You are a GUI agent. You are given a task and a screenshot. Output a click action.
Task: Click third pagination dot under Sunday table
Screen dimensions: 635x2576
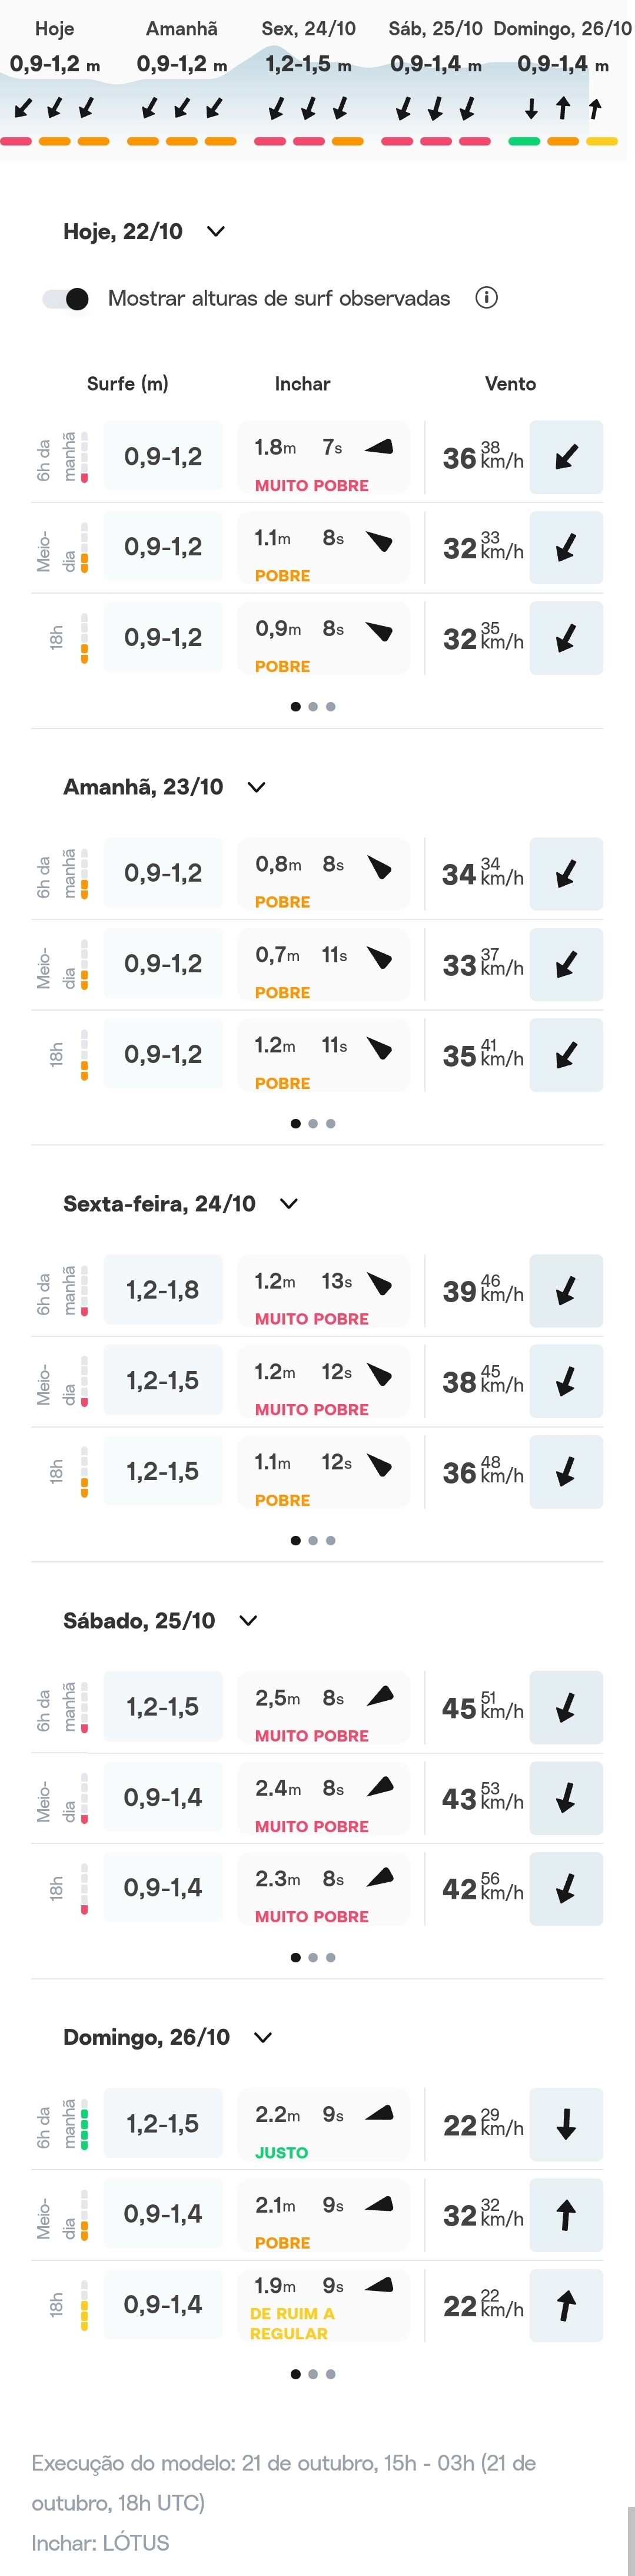click(x=331, y=2374)
